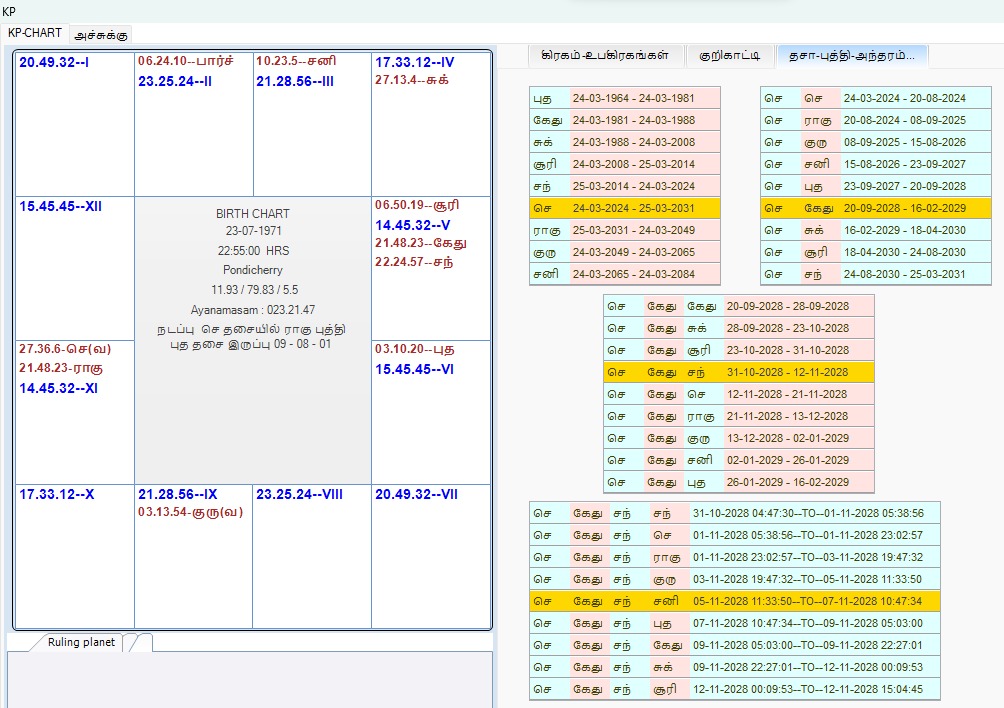Select antara row 26-01-2029 - 16-02-2029
This screenshot has height=708, width=1004.
[x=739, y=482]
